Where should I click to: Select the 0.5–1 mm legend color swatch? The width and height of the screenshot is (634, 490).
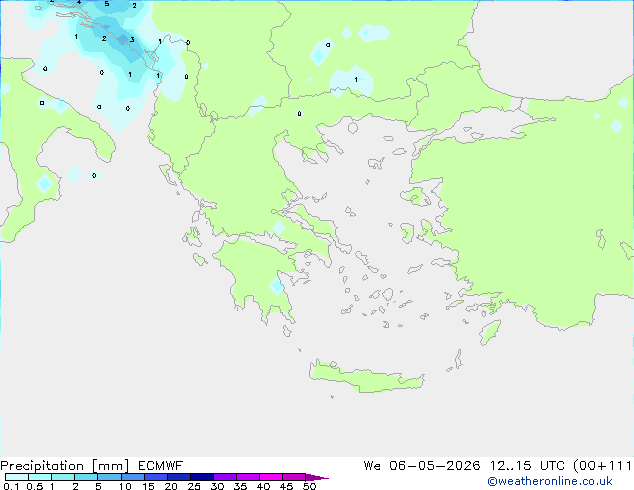tap(40, 477)
